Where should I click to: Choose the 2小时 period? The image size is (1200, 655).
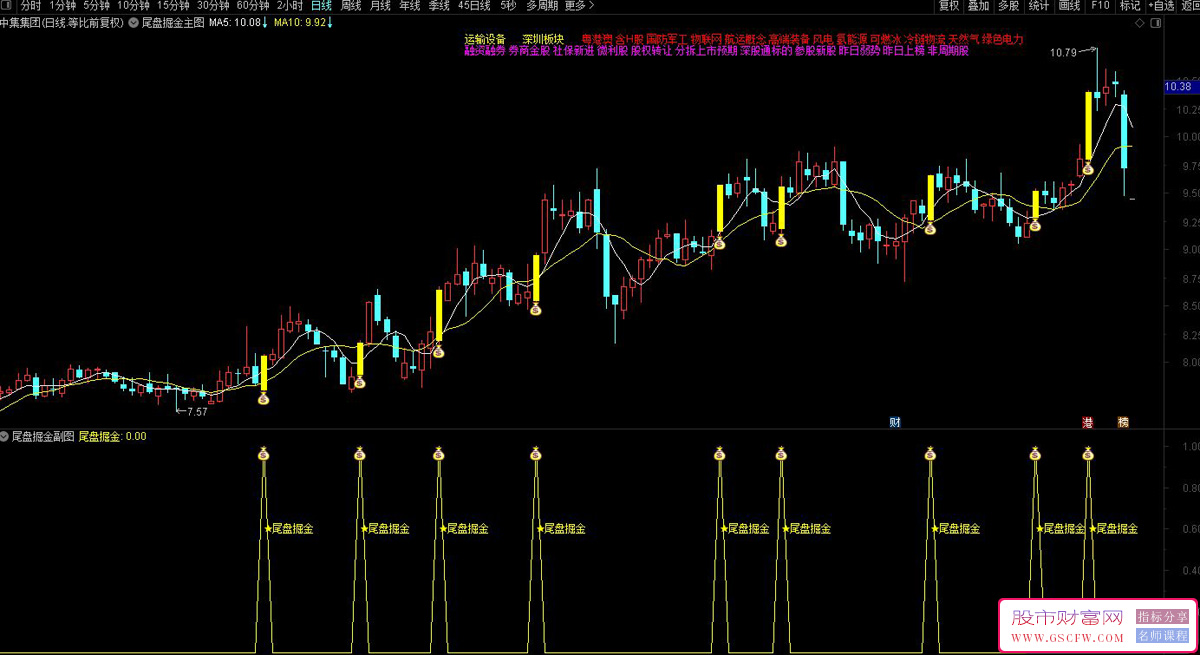coord(290,6)
